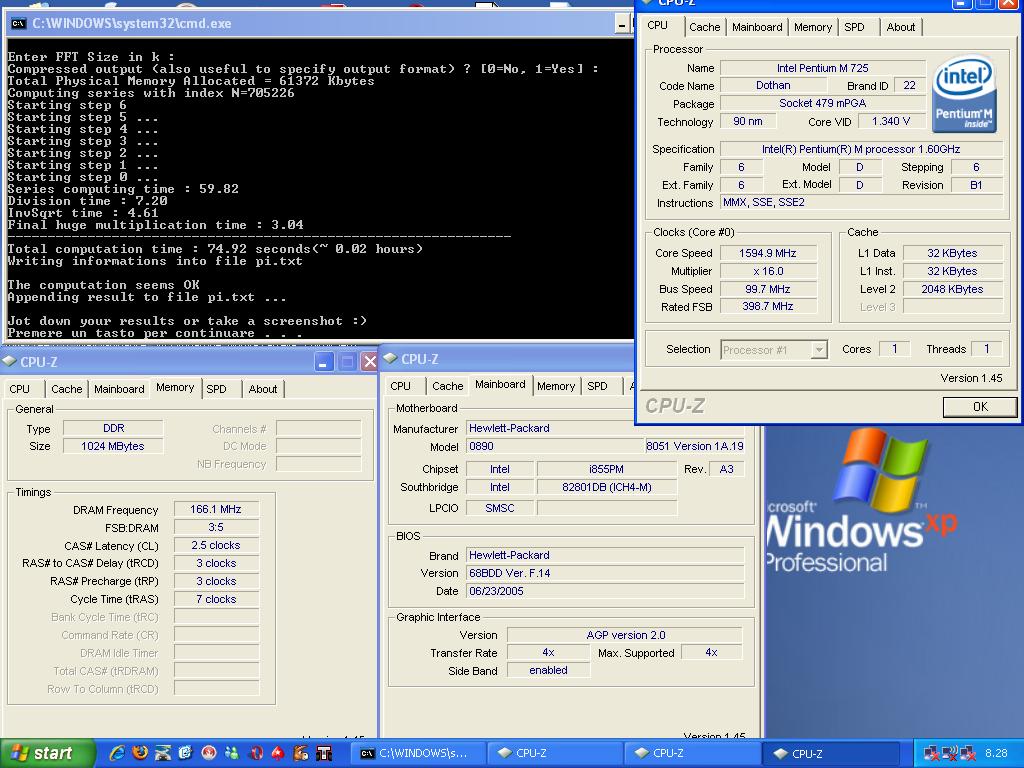Screen dimensions: 1024x768
Task: Open the red circular quick launch icon
Action: [209, 753]
